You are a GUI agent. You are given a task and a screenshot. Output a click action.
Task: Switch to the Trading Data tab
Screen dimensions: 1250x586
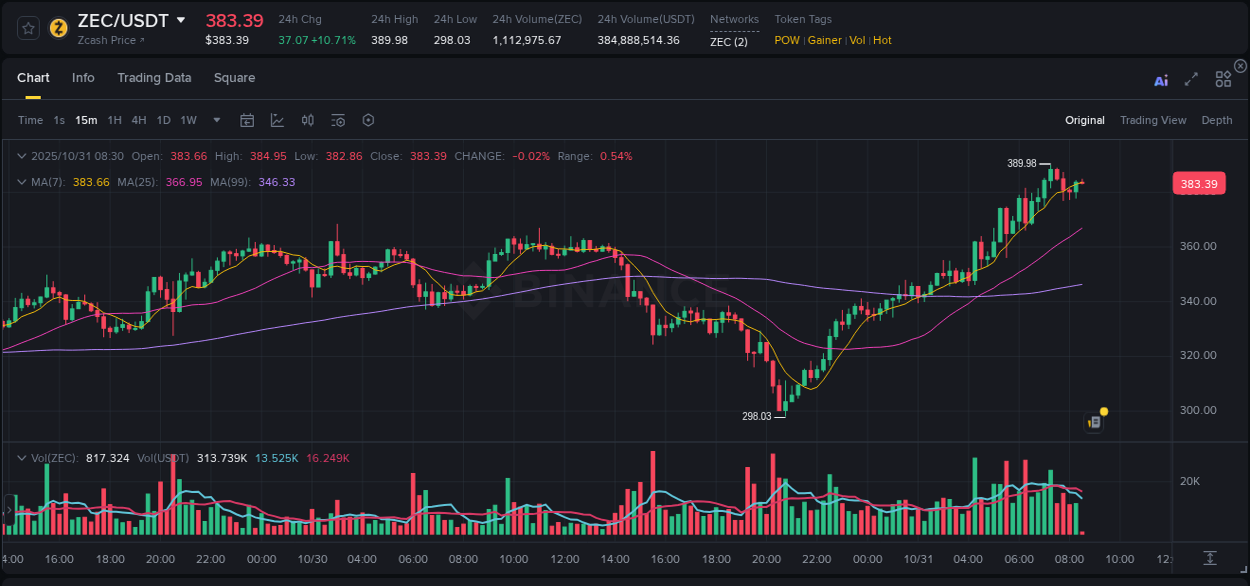click(154, 78)
